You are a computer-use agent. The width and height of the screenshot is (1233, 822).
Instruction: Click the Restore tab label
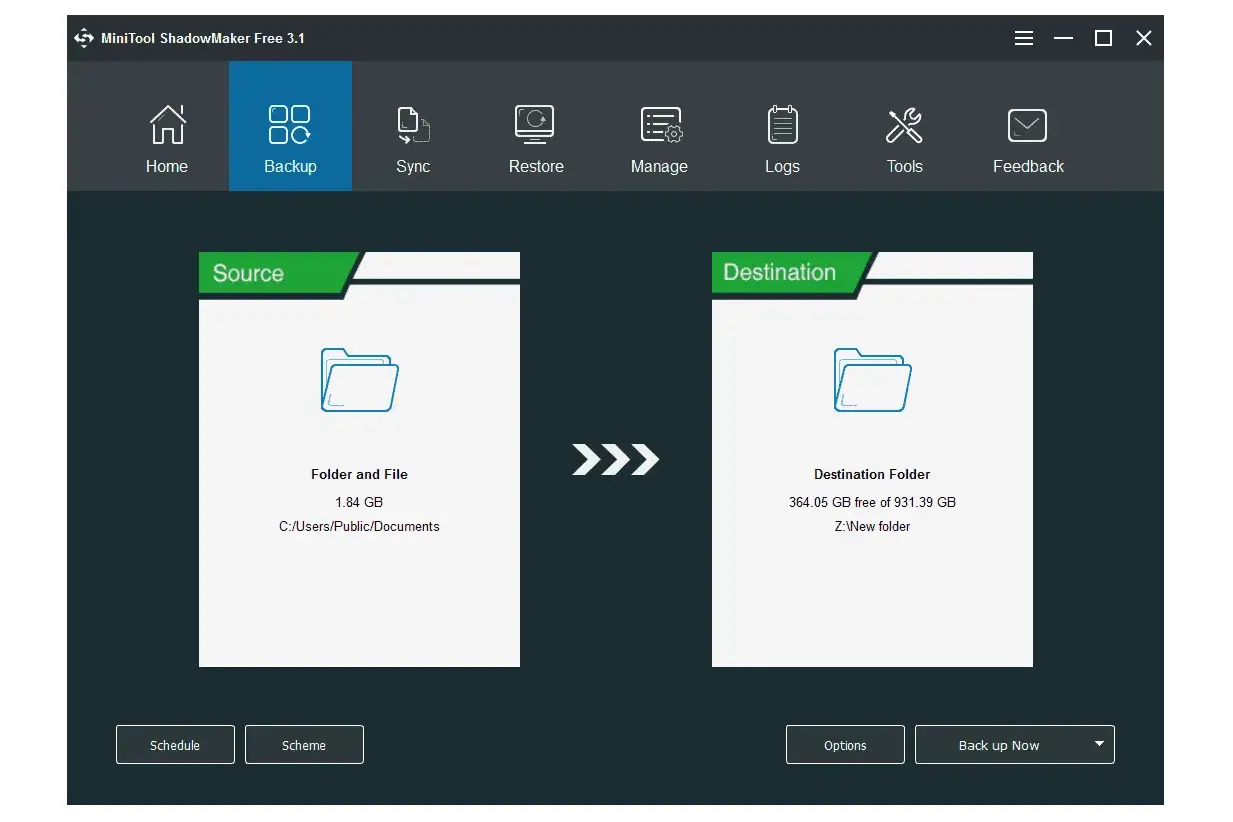[x=536, y=166]
